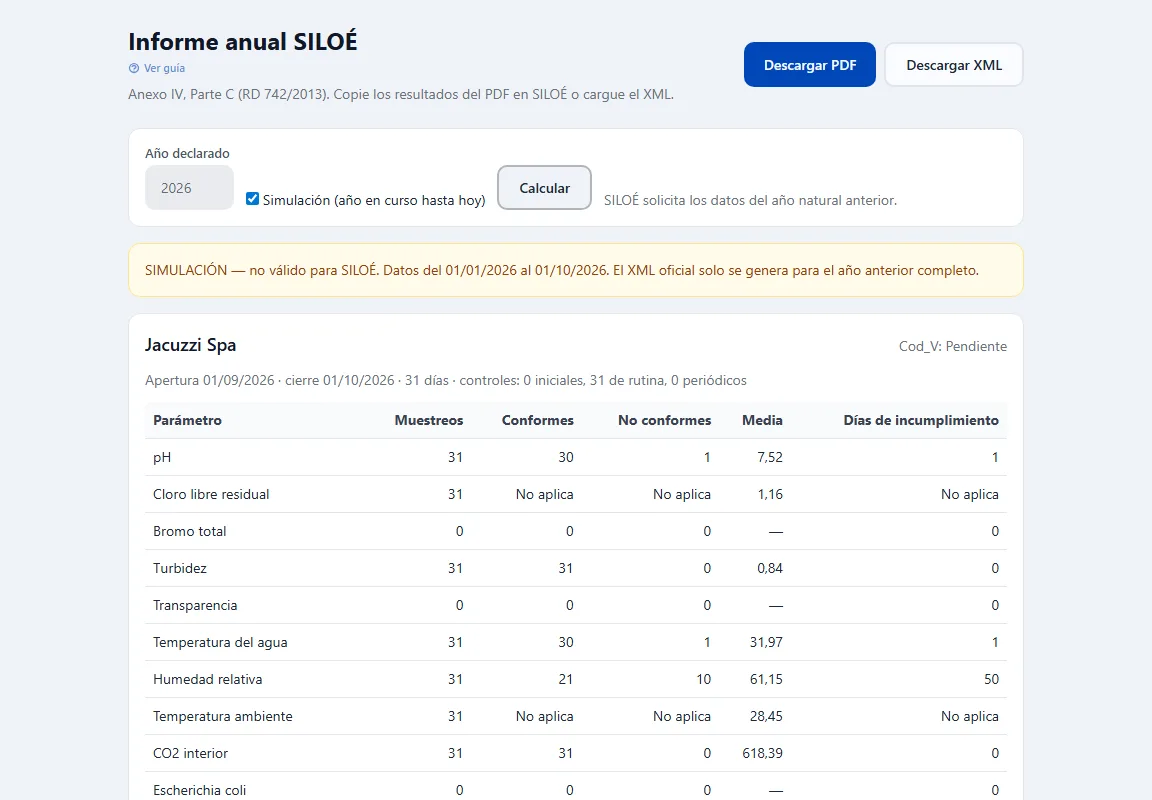Click the Transparencia row label
The height and width of the screenshot is (800, 1152).
195,605
